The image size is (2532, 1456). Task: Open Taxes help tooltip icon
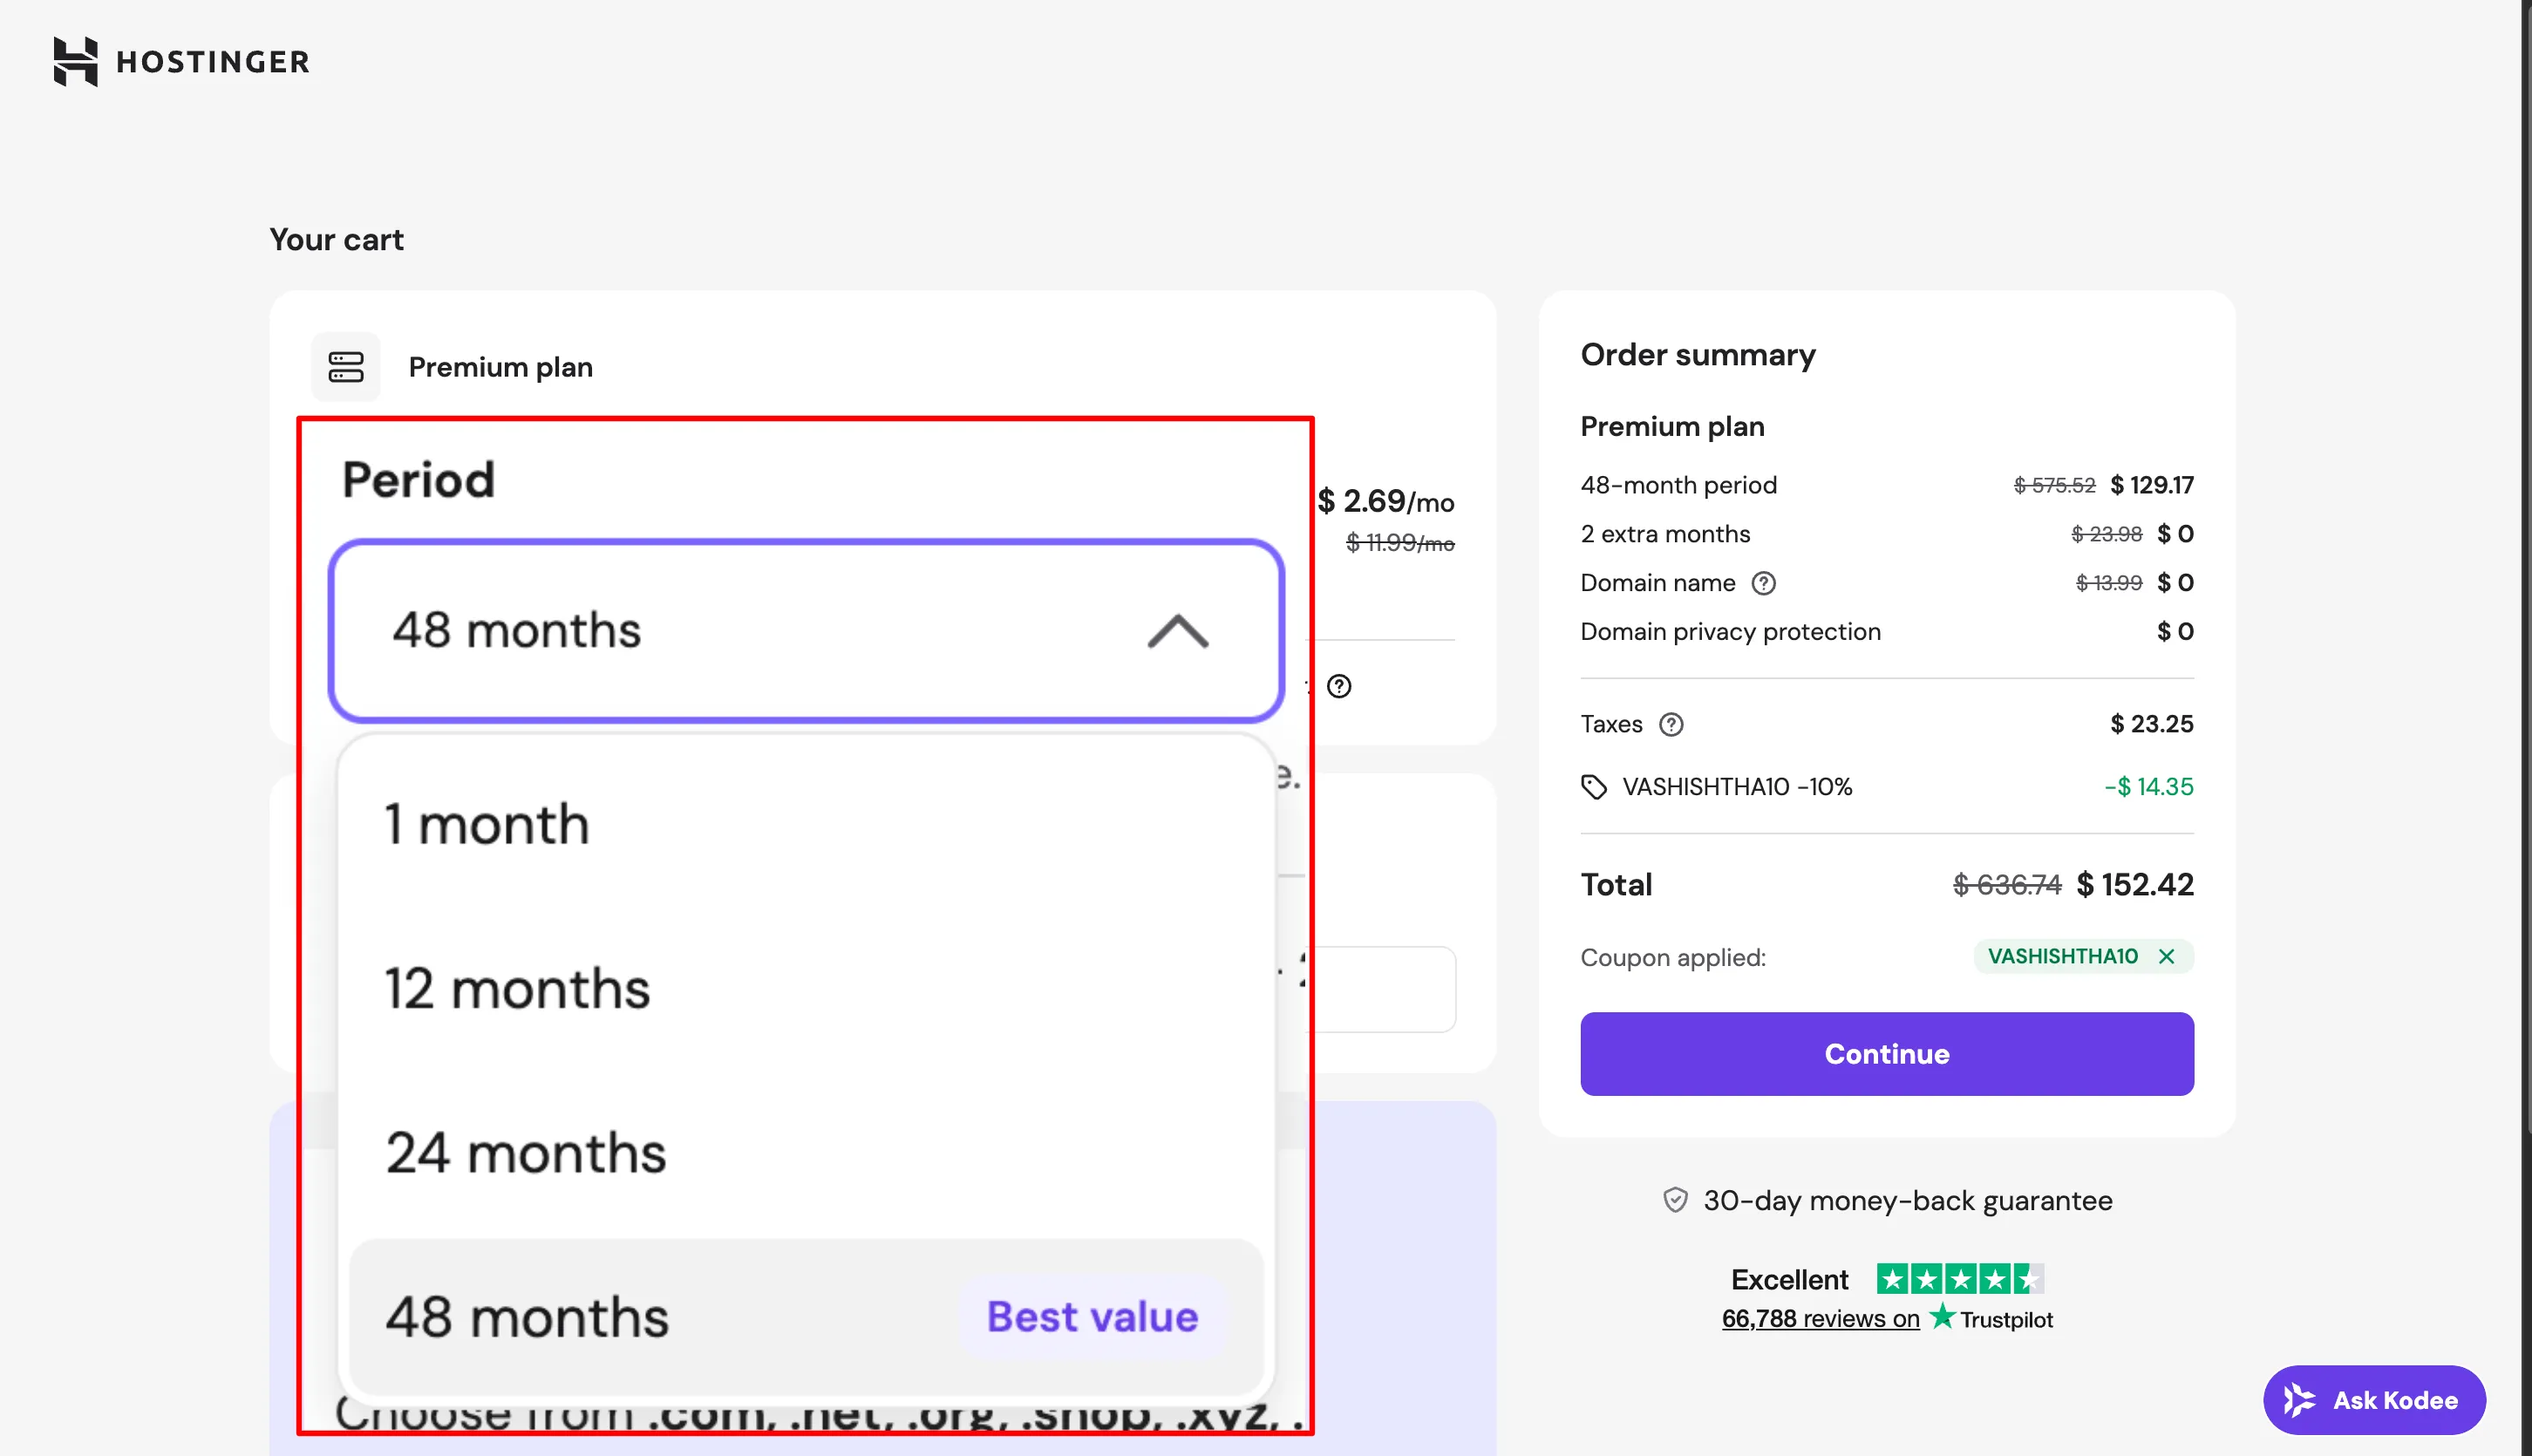[x=1671, y=724]
